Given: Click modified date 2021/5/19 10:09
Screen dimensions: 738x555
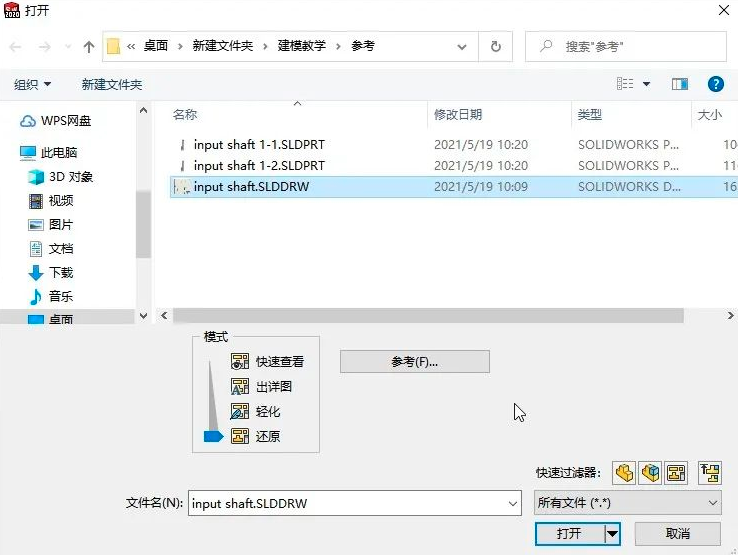Looking at the screenshot, I should [481, 187].
